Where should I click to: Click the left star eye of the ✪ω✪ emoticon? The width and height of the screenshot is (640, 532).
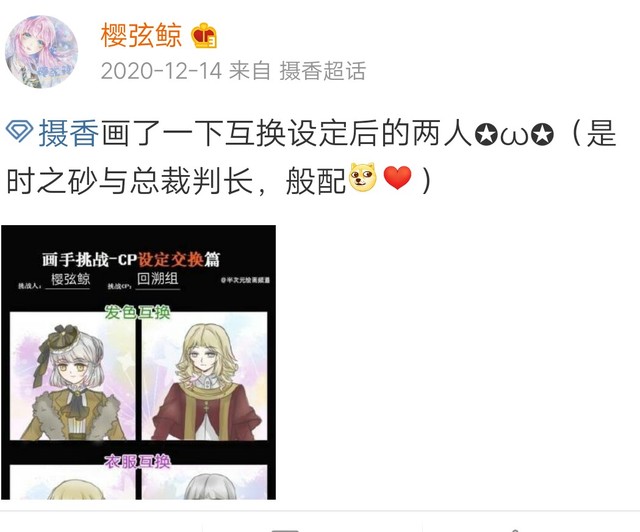point(486,135)
